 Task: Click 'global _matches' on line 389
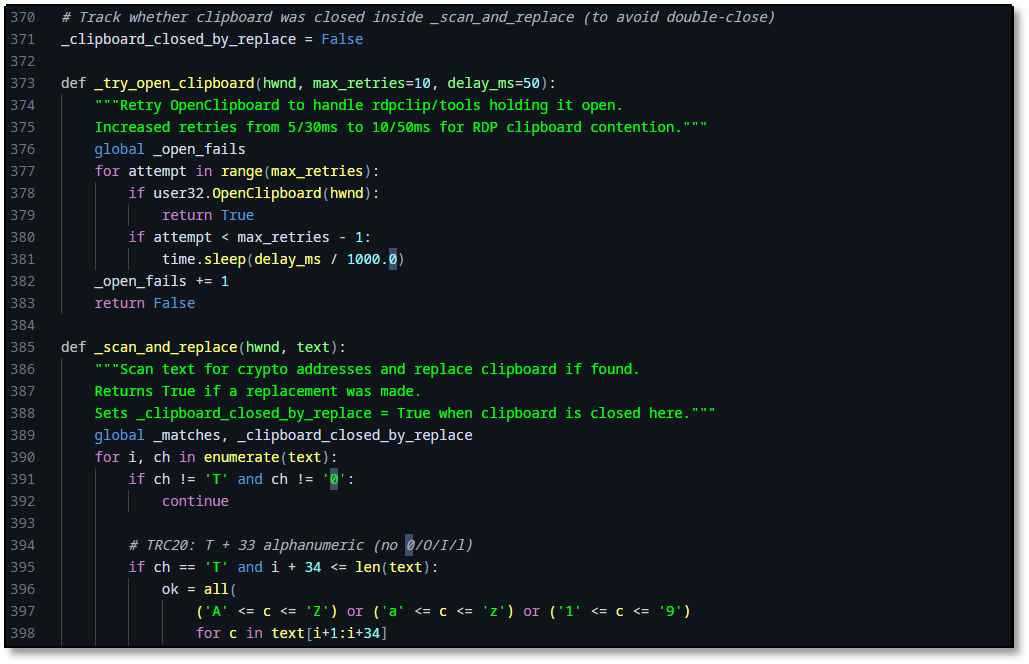[x=158, y=435]
